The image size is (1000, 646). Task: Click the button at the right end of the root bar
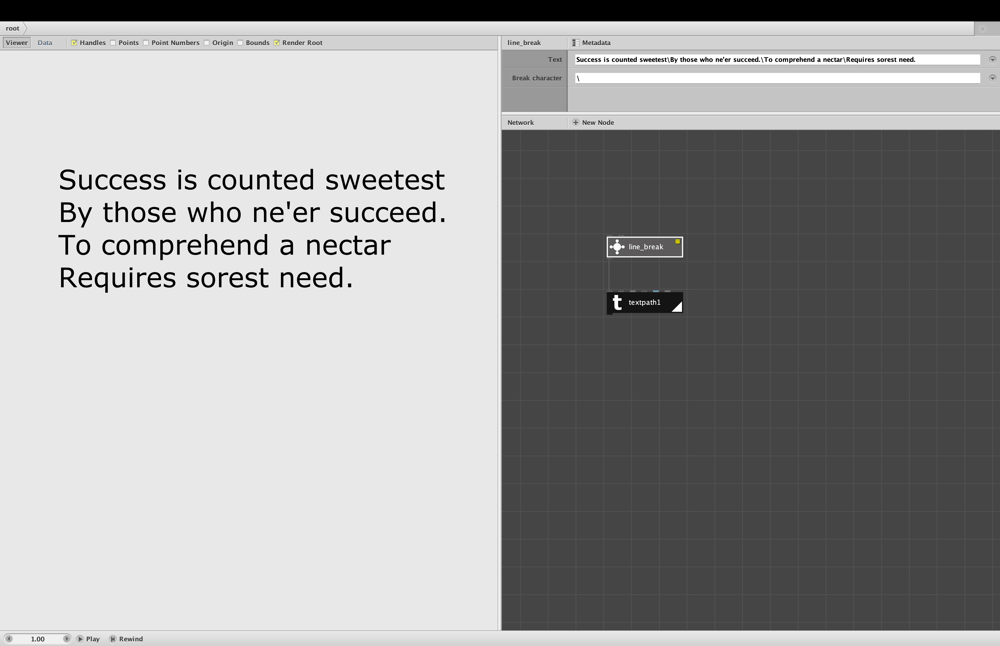tap(983, 29)
